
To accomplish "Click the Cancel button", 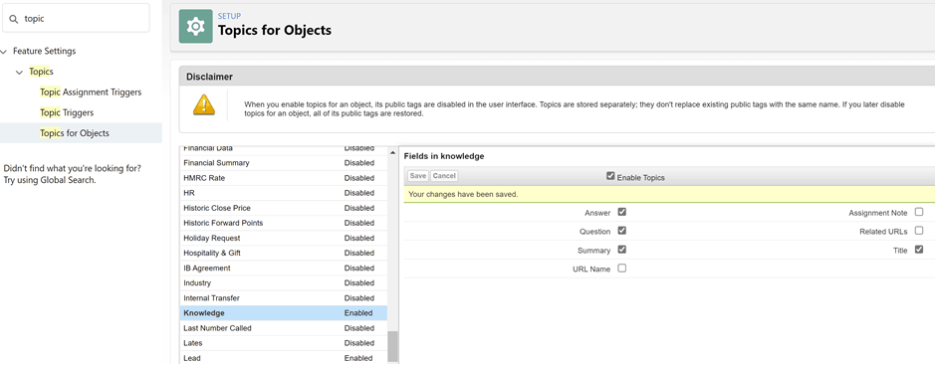I will tap(444, 176).
